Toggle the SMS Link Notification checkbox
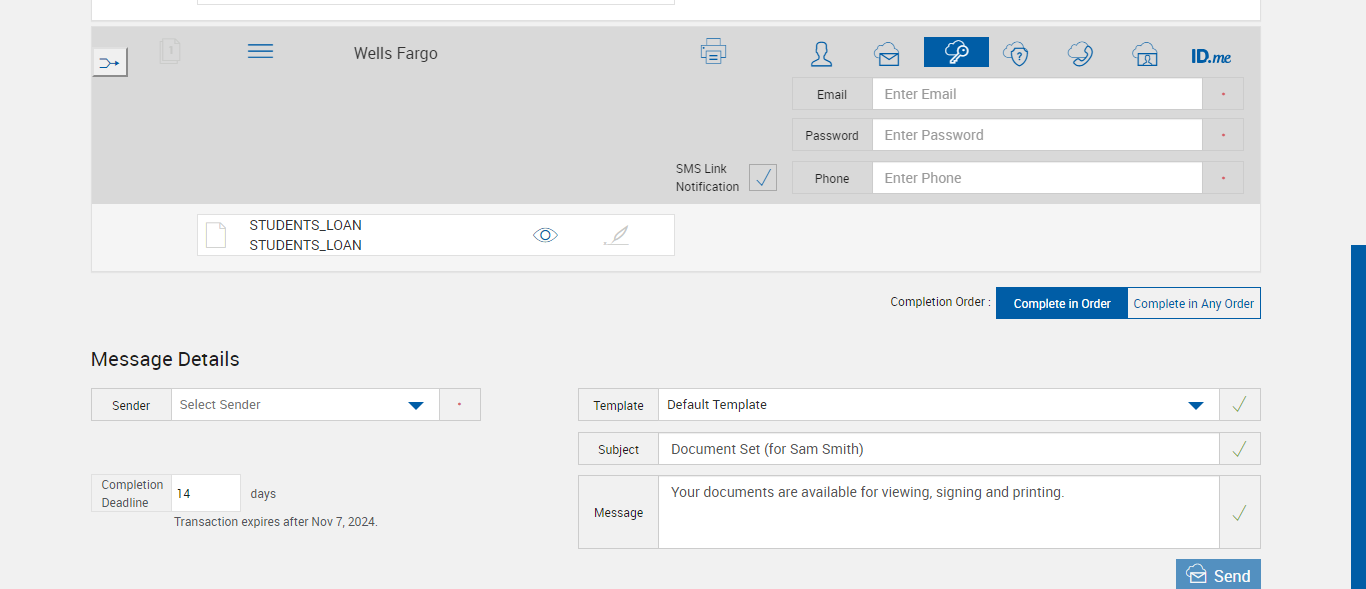Viewport: 1366px width, 589px height. point(763,178)
